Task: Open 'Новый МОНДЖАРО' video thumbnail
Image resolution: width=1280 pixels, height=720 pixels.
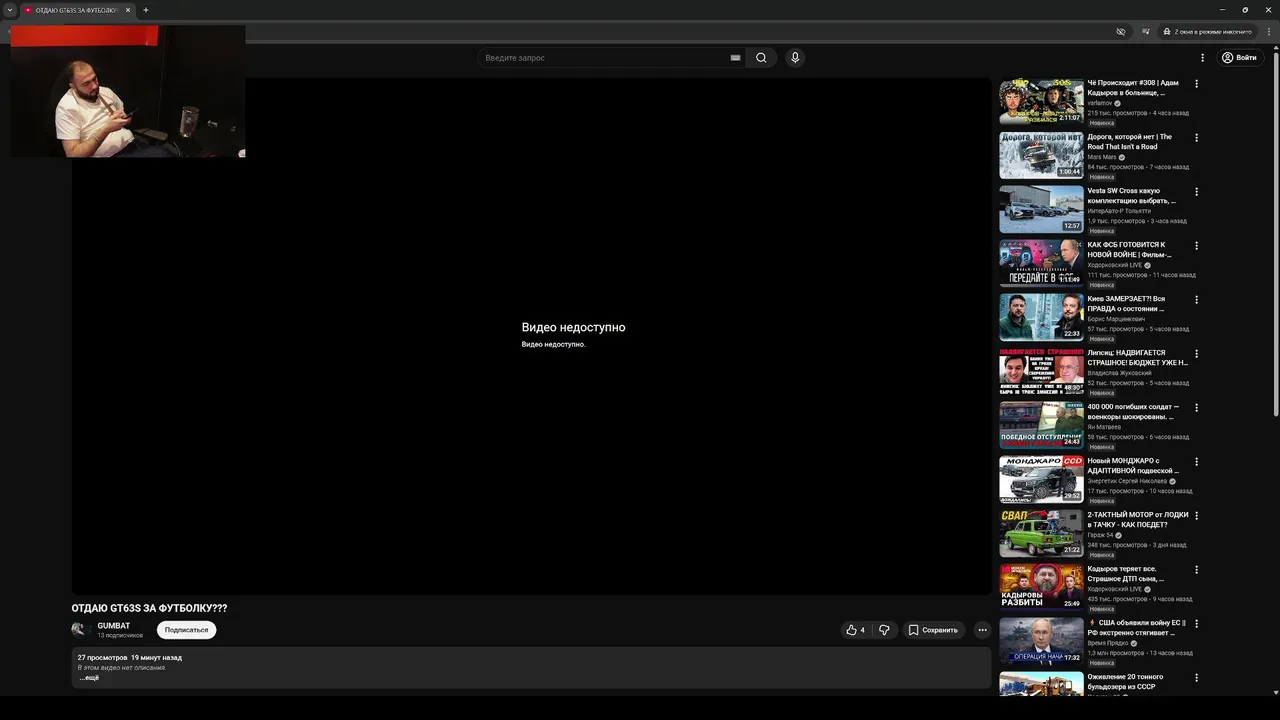Action: tap(1041, 480)
